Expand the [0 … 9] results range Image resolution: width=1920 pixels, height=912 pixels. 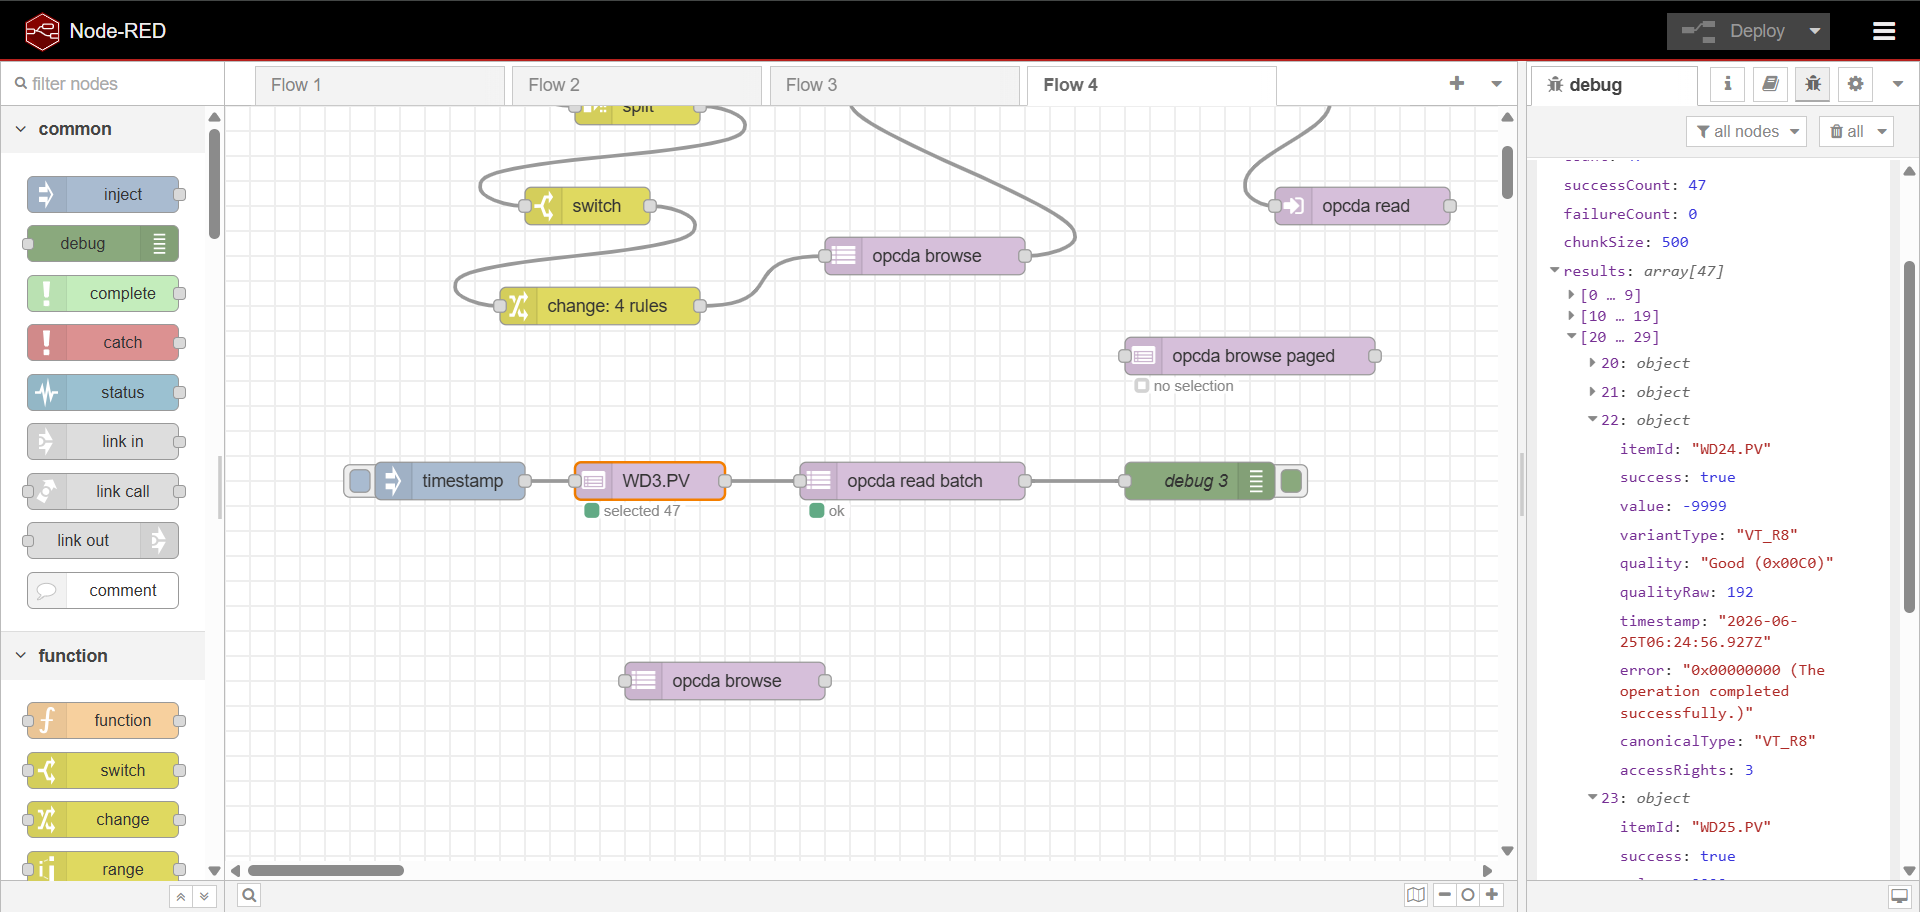[1572, 295]
